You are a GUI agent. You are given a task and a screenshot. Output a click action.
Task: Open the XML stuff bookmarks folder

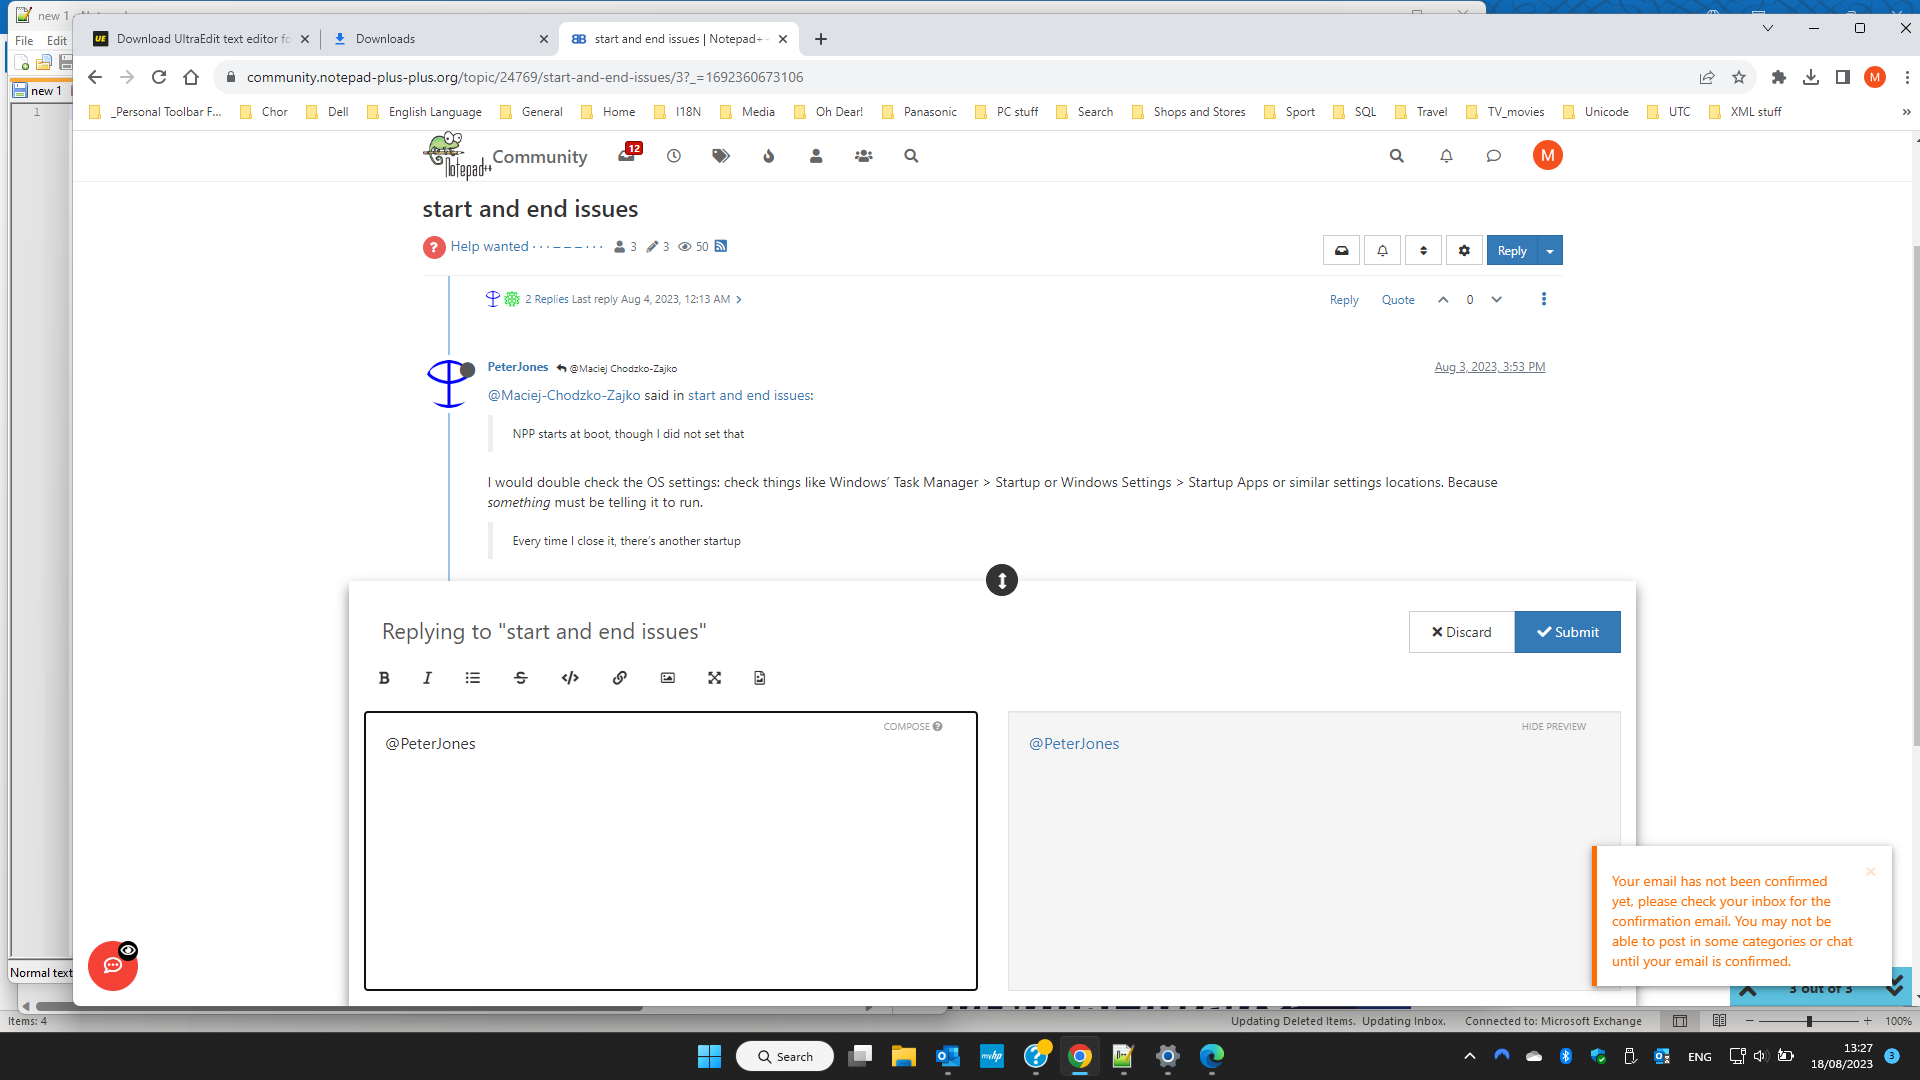[1746, 112]
